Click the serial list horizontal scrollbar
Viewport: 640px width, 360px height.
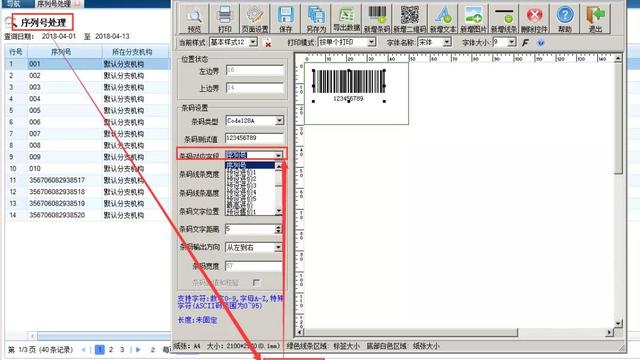[x=104, y=336]
